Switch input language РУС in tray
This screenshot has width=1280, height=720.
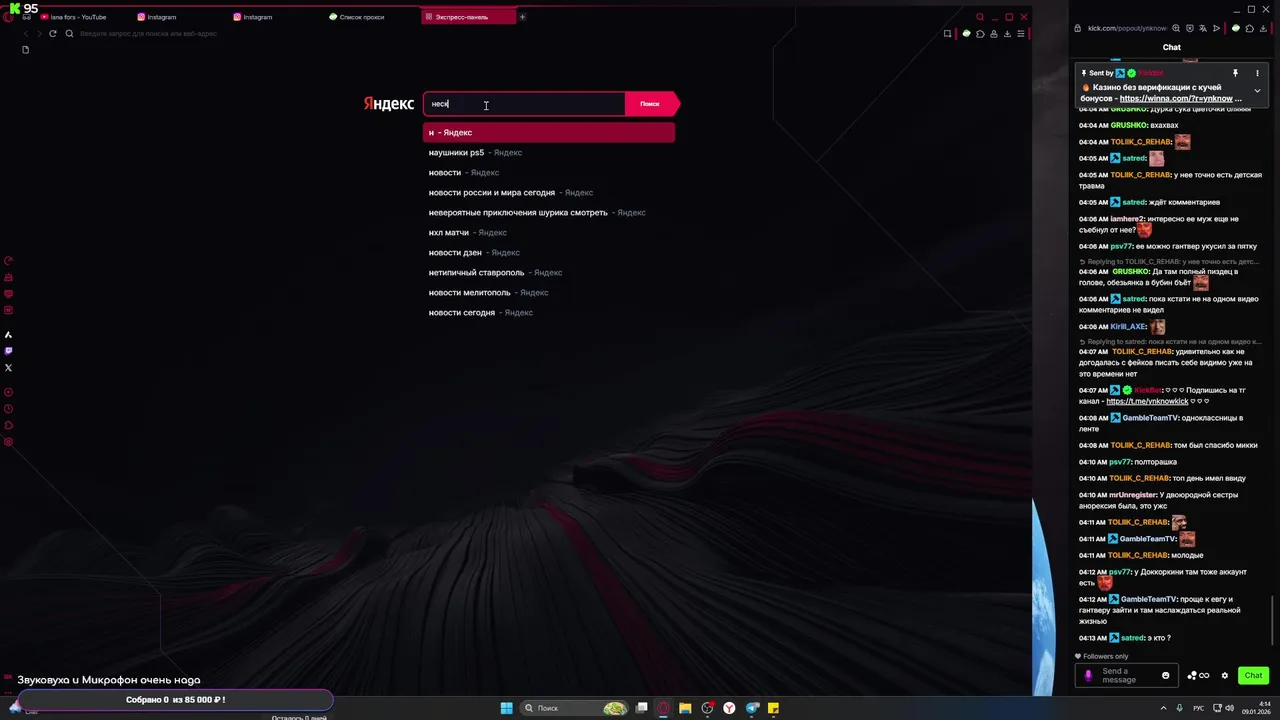(x=1199, y=708)
